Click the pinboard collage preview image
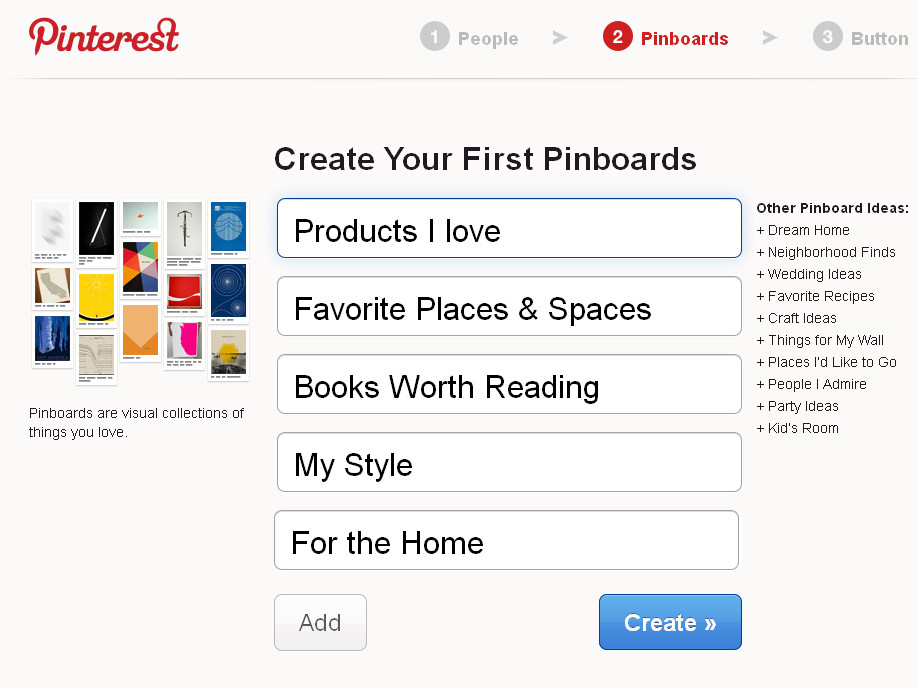Viewport: 918px width, 688px height. tap(140, 290)
